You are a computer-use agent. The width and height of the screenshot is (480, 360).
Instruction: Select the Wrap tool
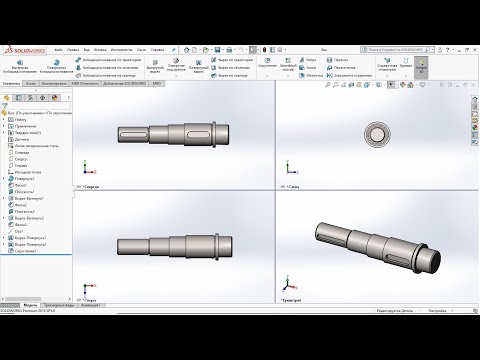337,60
